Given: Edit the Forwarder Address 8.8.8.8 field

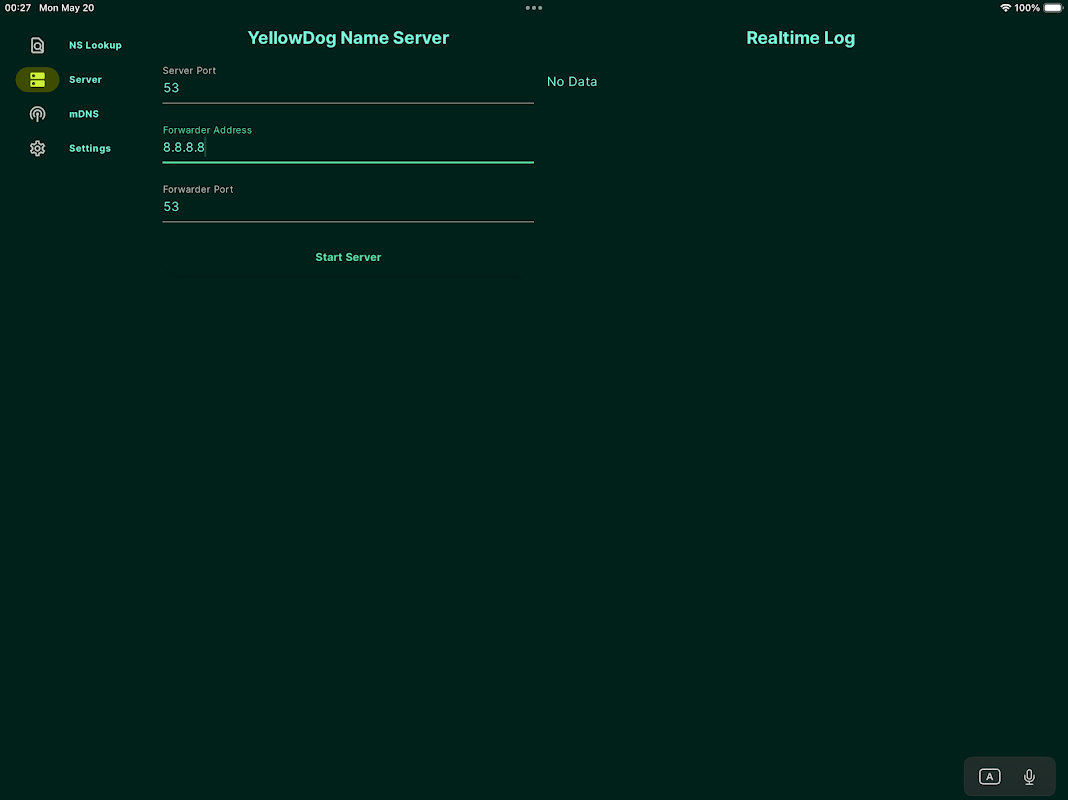Looking at the screenshot, I should [348, 144].
